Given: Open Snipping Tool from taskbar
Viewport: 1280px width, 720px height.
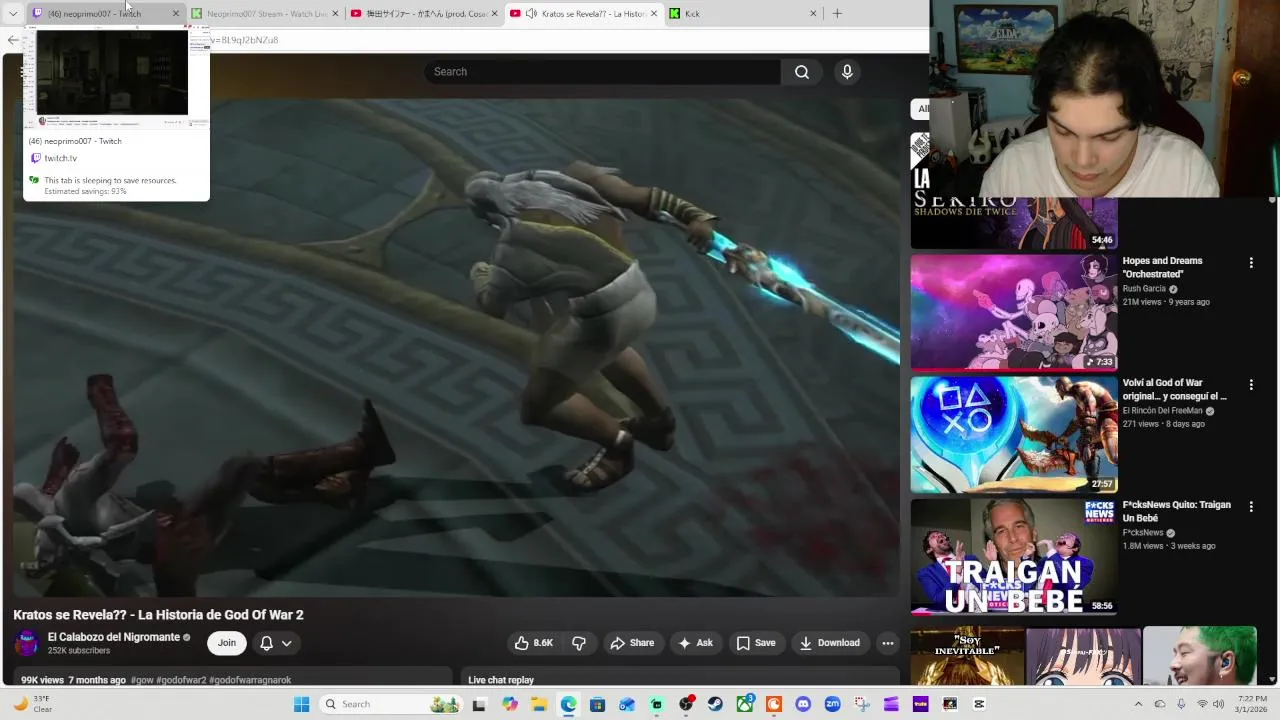Looking at the screenshot, I should pos(862,704).
